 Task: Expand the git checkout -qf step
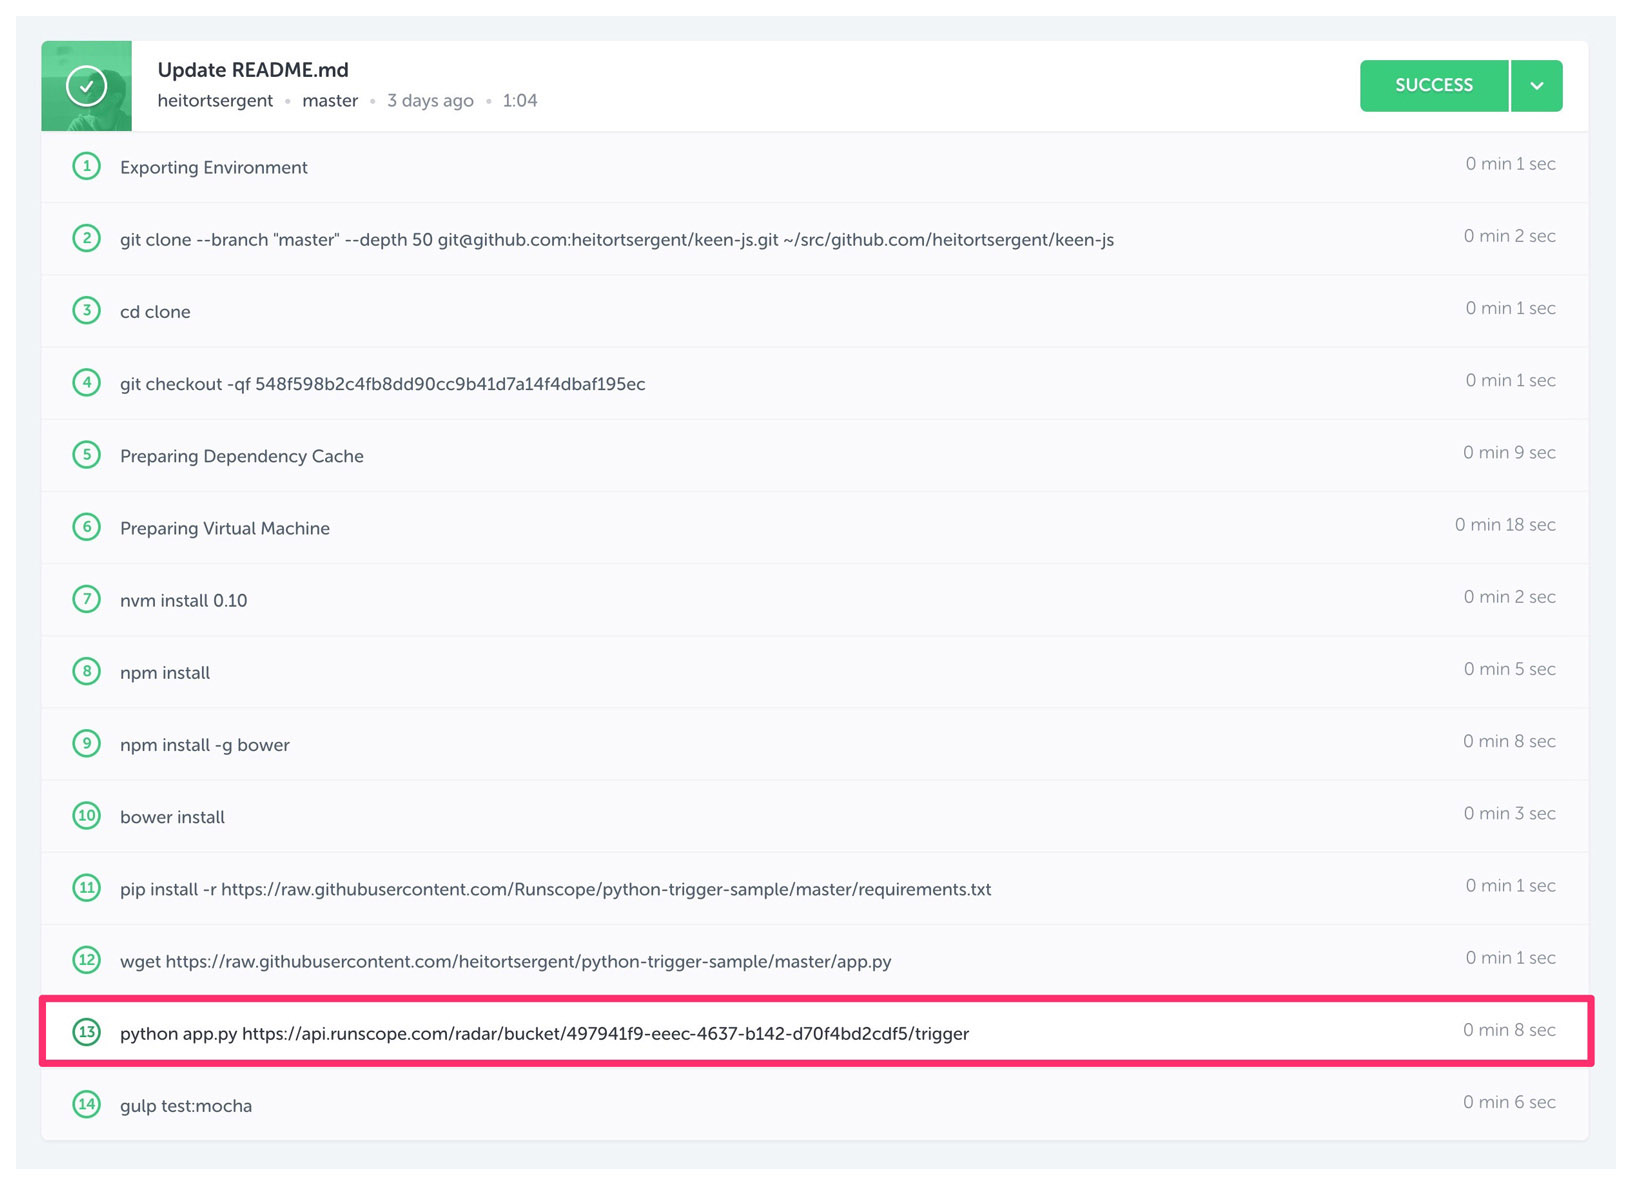814,383
